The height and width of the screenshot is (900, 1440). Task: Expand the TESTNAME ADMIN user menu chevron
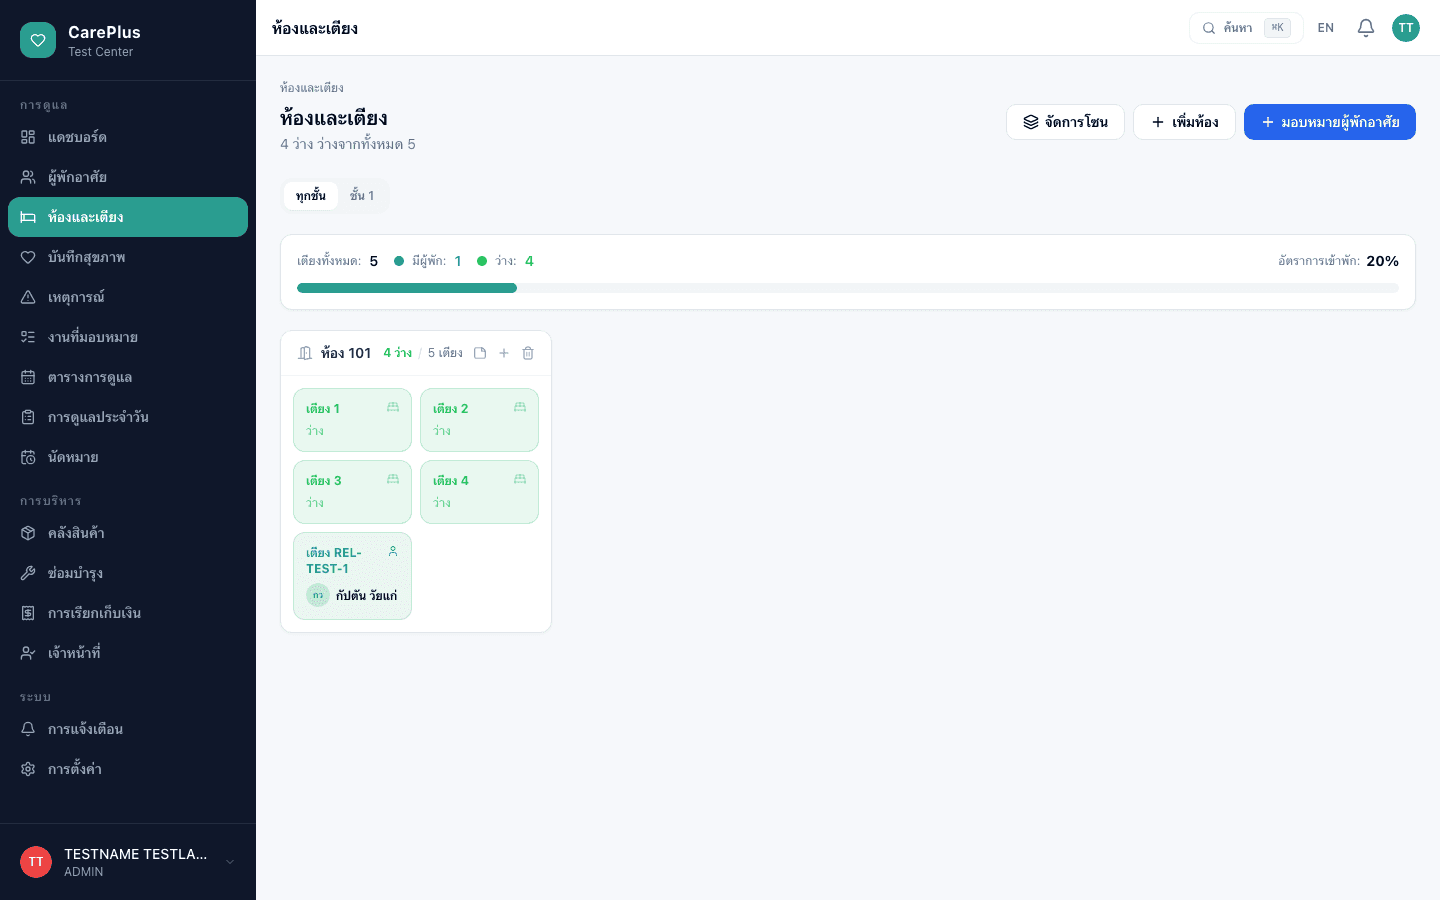230,862
